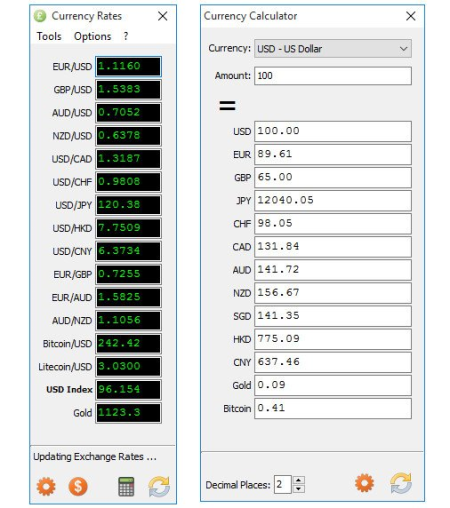
Task: Open the ? help menu
Action: click(126, 36)
